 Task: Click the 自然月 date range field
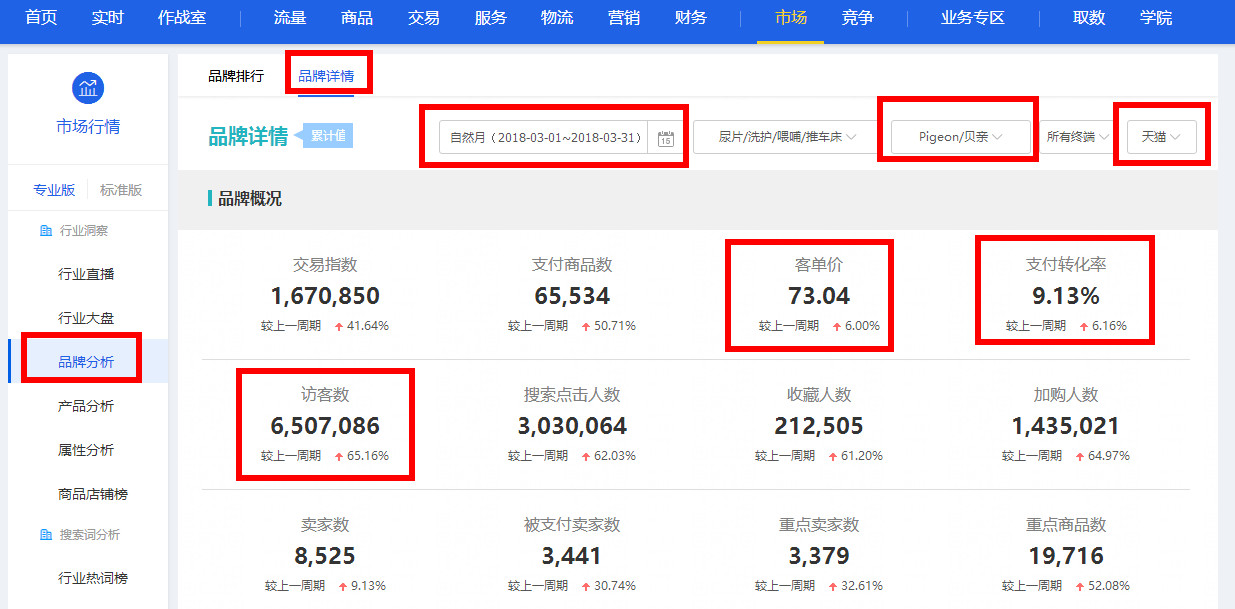545,138
